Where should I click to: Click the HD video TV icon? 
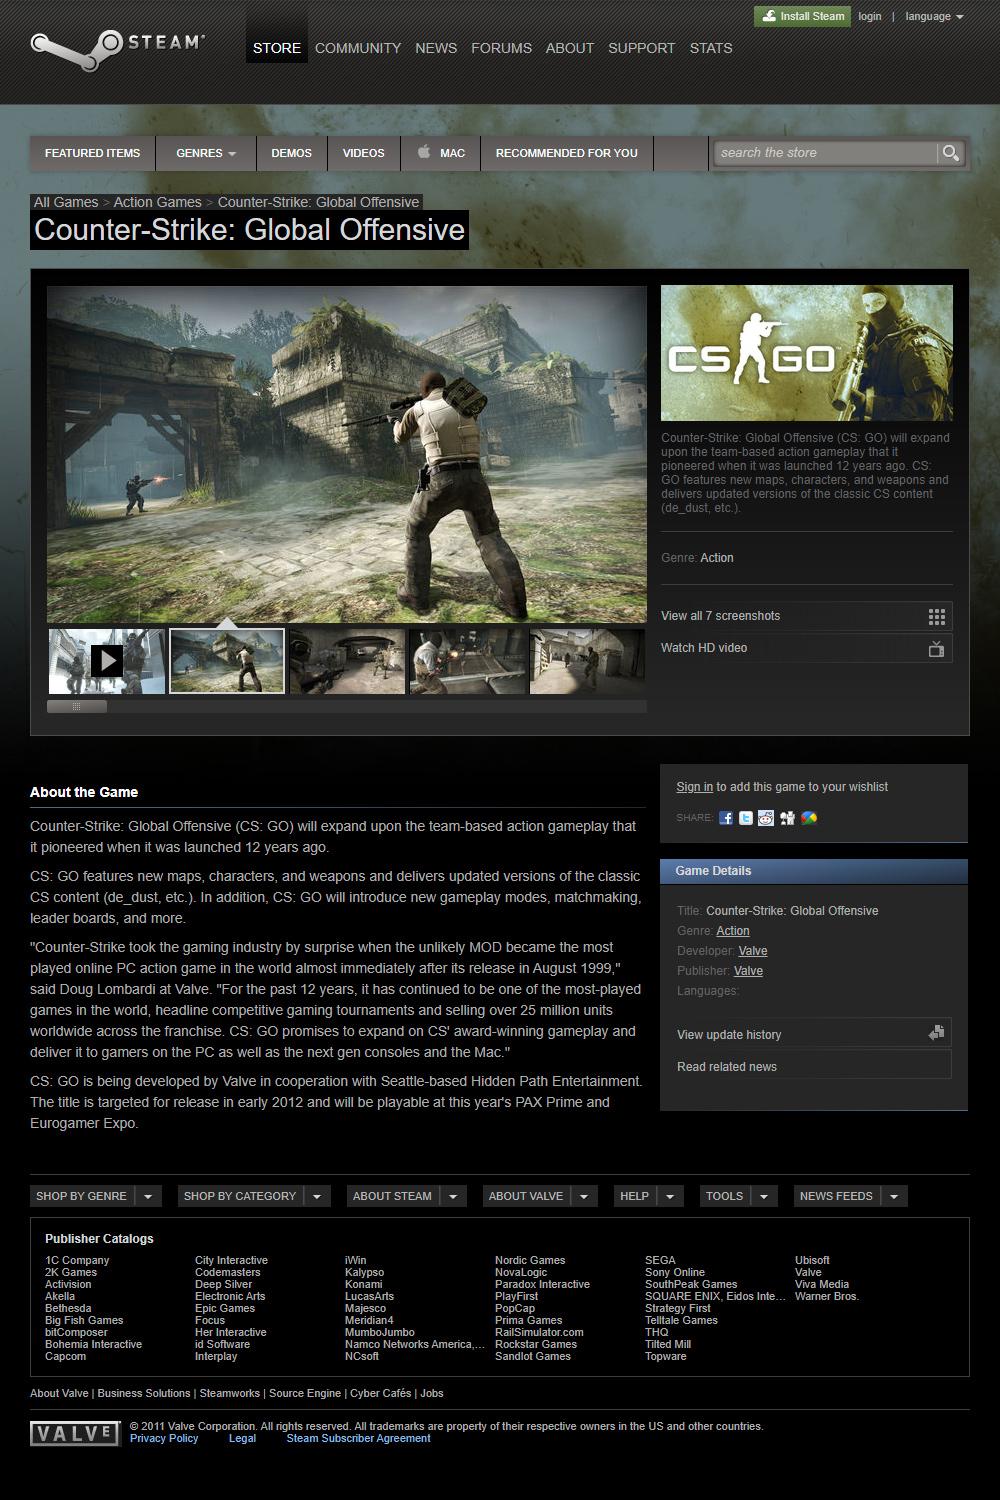(x=936, y=648)
